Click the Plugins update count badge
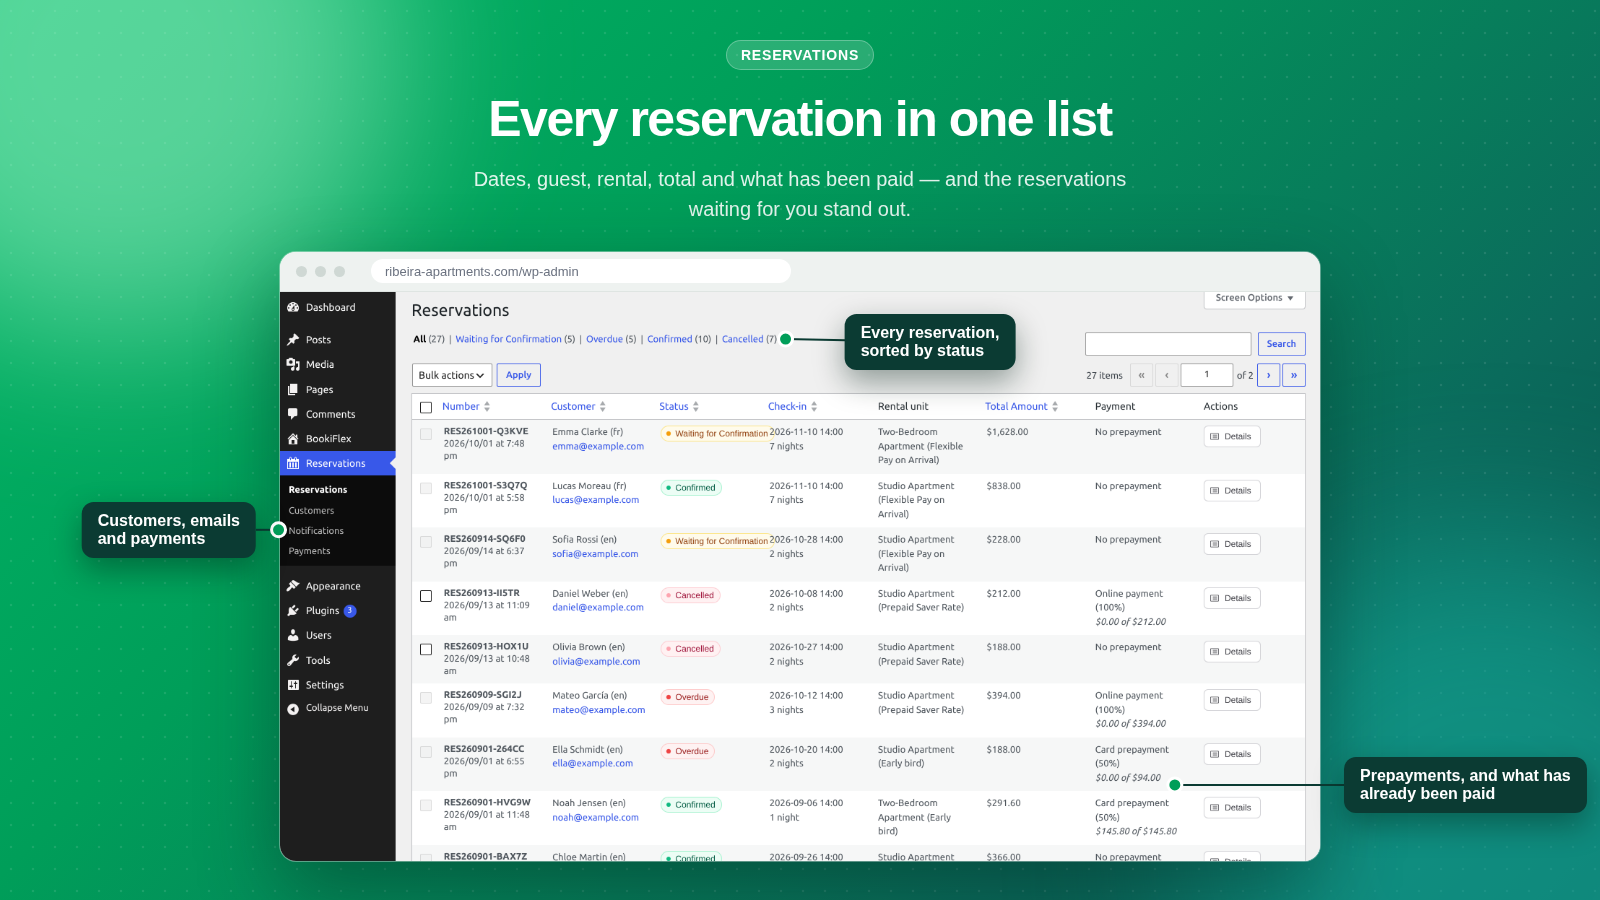This screenshot has height=900, width=1600. [350, 611]
